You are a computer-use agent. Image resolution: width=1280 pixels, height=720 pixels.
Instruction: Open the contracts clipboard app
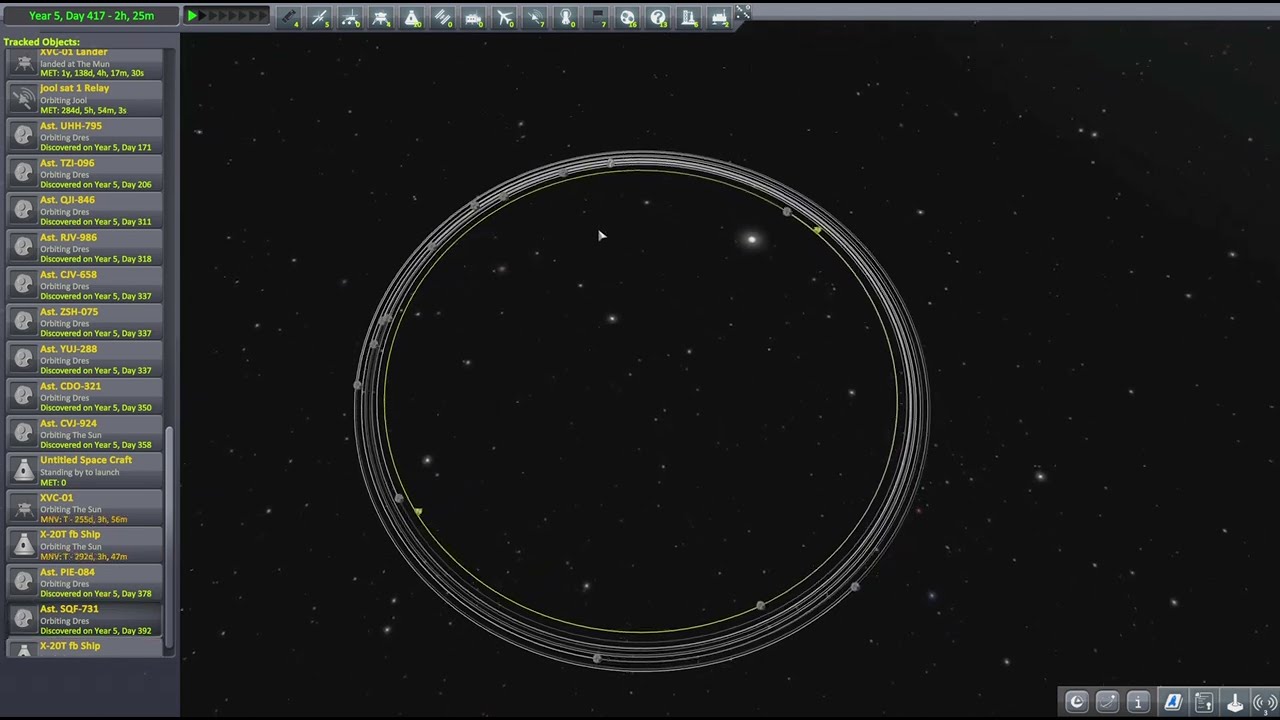(x=1204, y=702)
